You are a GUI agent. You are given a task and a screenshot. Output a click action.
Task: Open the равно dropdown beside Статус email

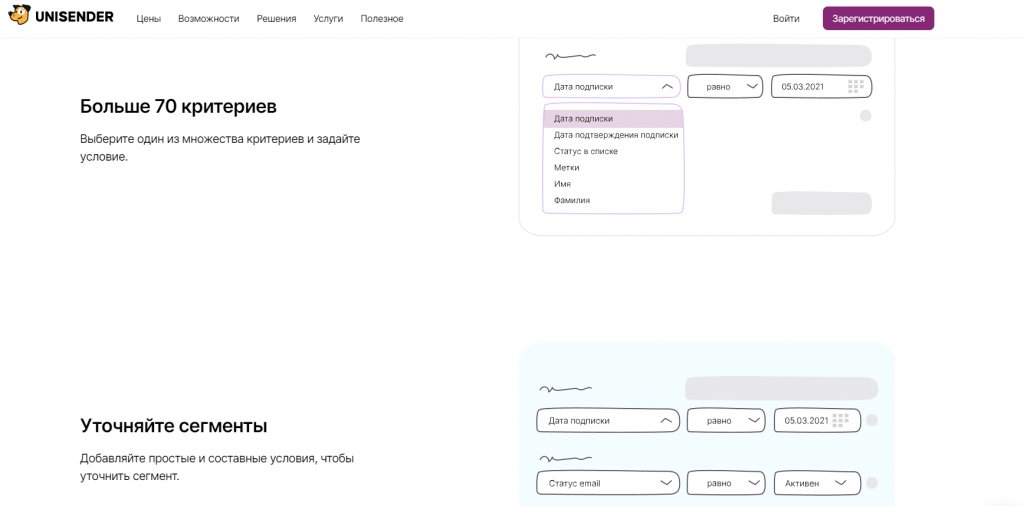click(x=726, y=483)
